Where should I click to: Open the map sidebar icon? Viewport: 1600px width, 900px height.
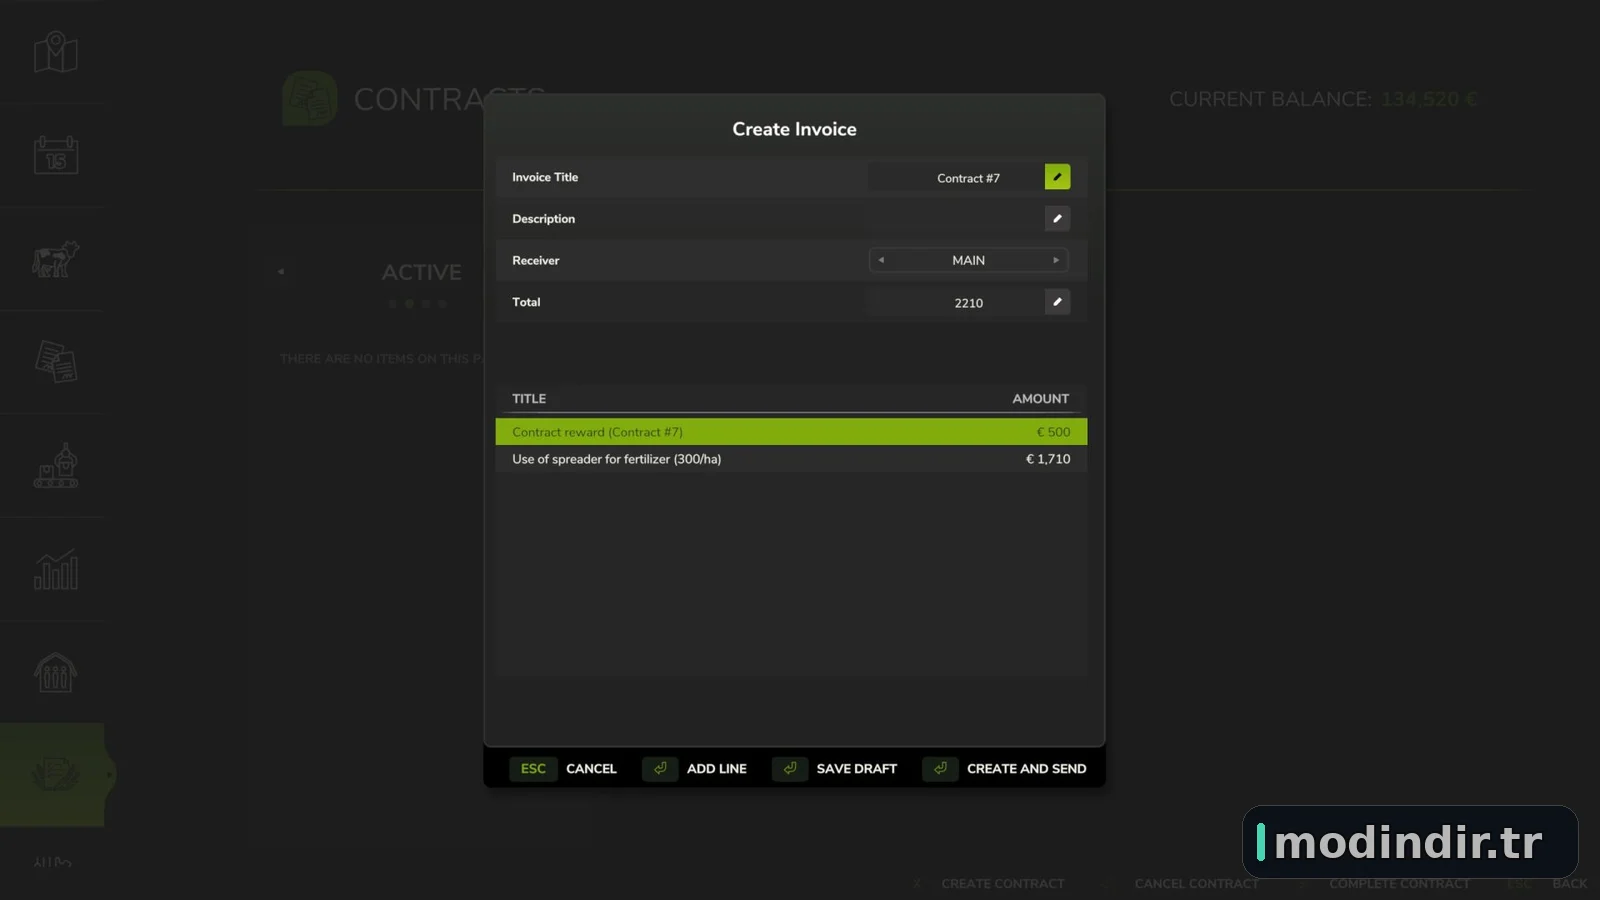[x=55, y=52]
